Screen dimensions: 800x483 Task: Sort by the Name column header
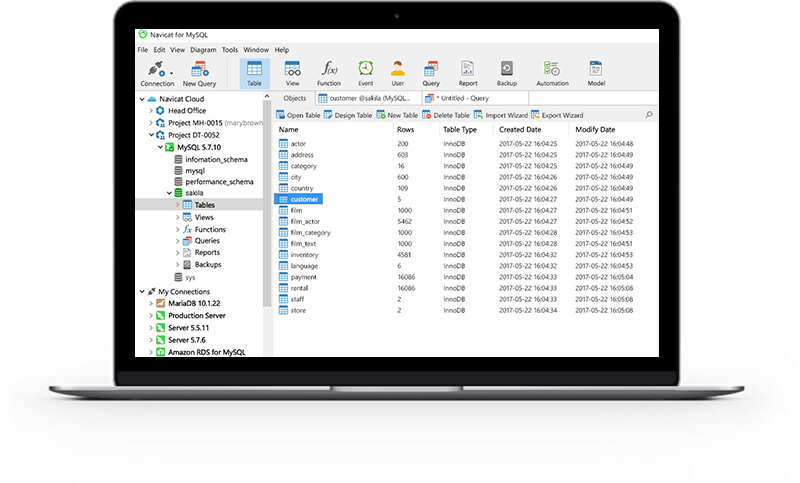click(x=289, y=130)
